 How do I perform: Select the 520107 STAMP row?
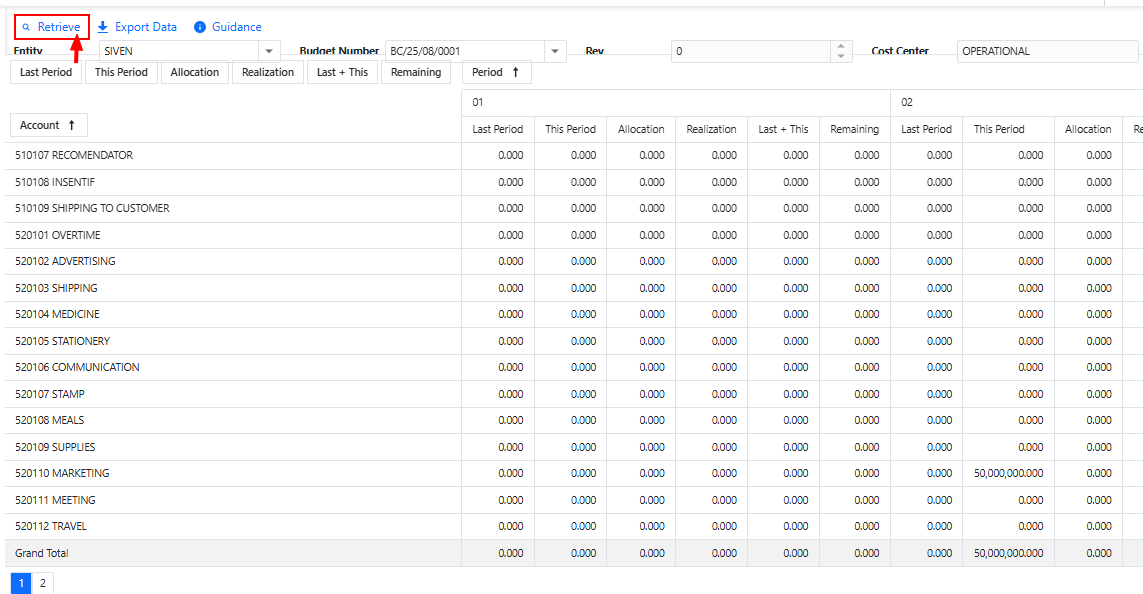(x=233, y=394)
